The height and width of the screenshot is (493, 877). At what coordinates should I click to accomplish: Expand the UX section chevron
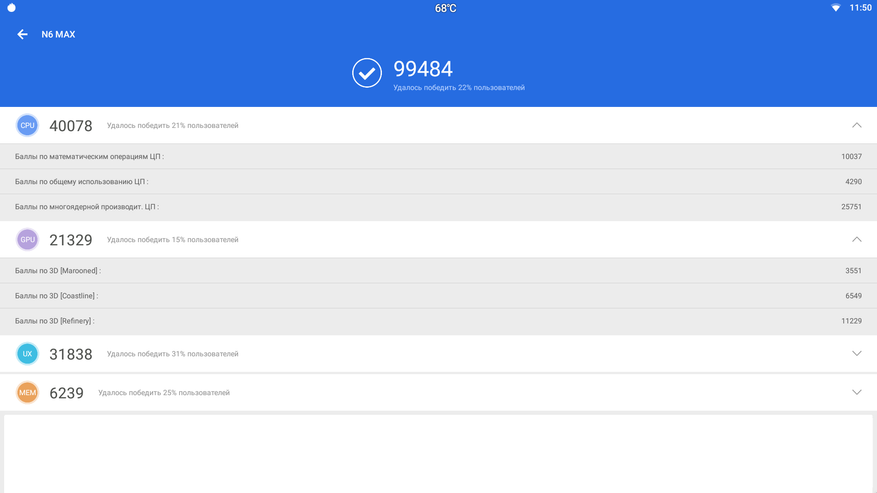coord(856,354)
